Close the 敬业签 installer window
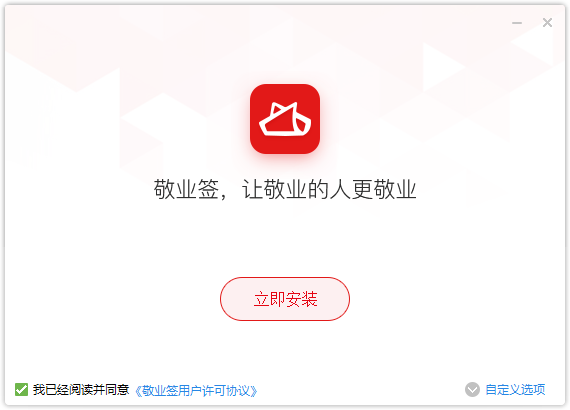 coord(547,23)
